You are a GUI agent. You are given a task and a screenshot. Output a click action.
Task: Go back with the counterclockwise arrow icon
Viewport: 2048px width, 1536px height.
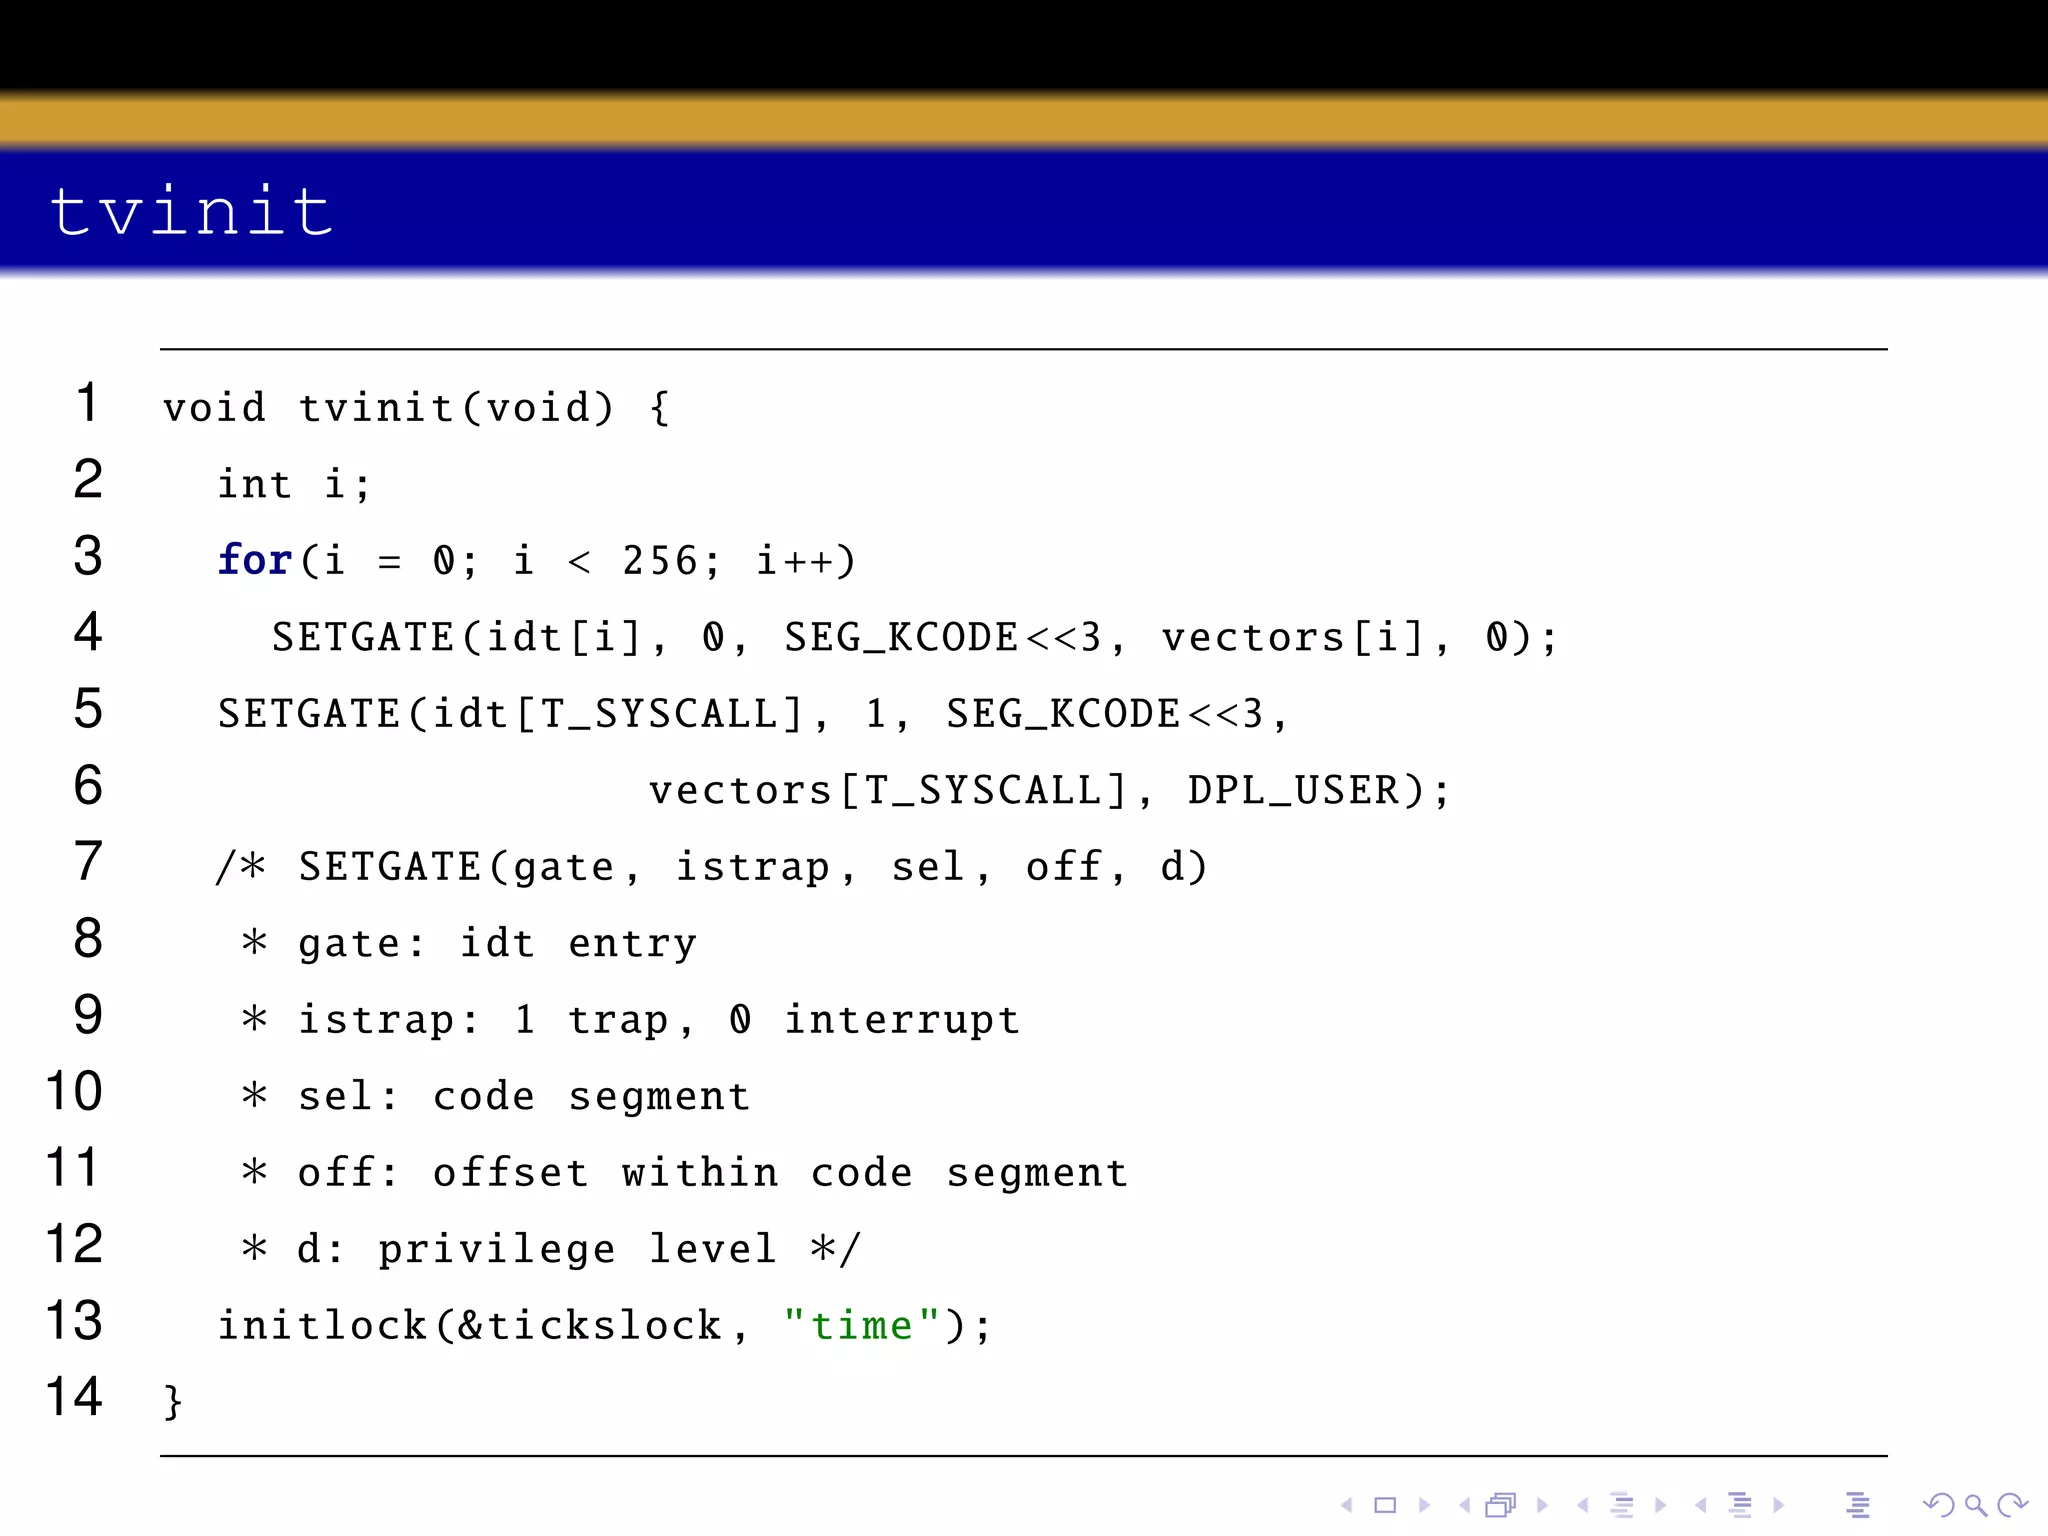tap(1939, 1505)
